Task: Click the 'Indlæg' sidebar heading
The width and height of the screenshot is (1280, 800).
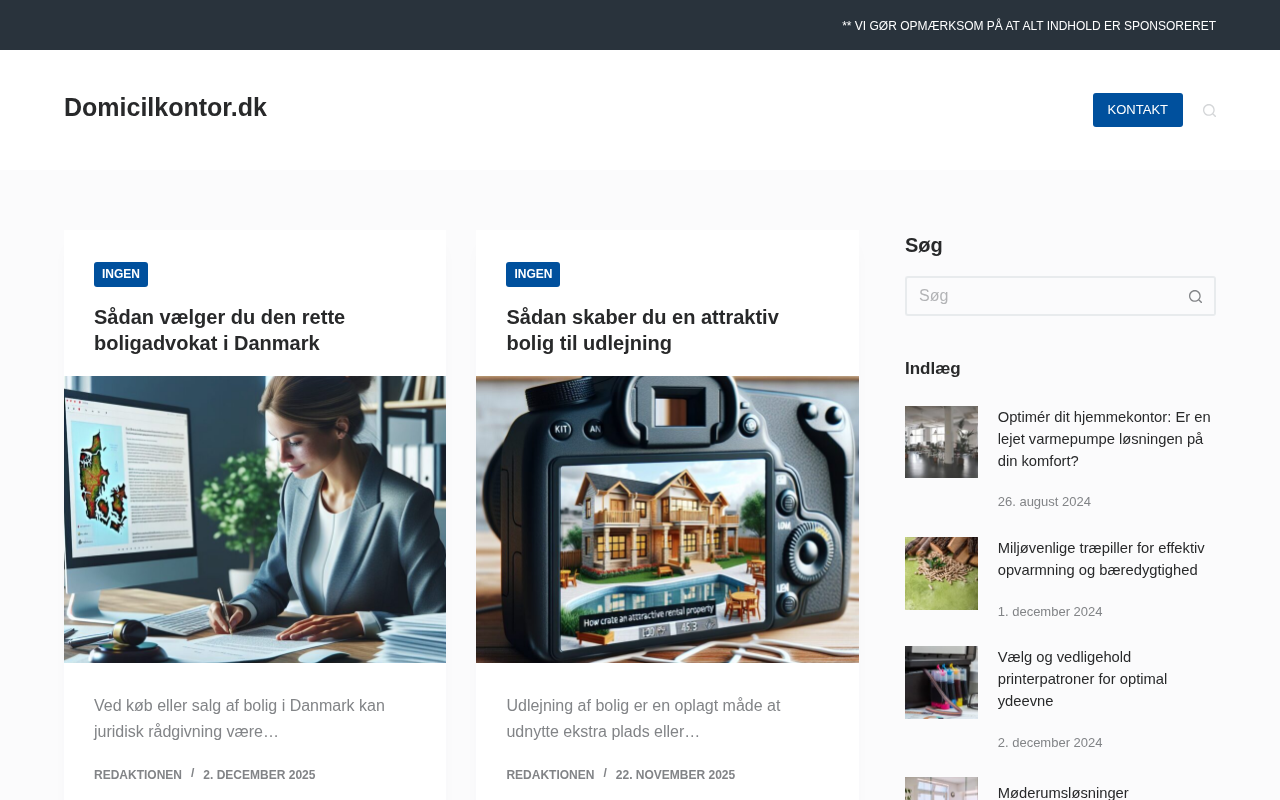Action: [933, 368]
